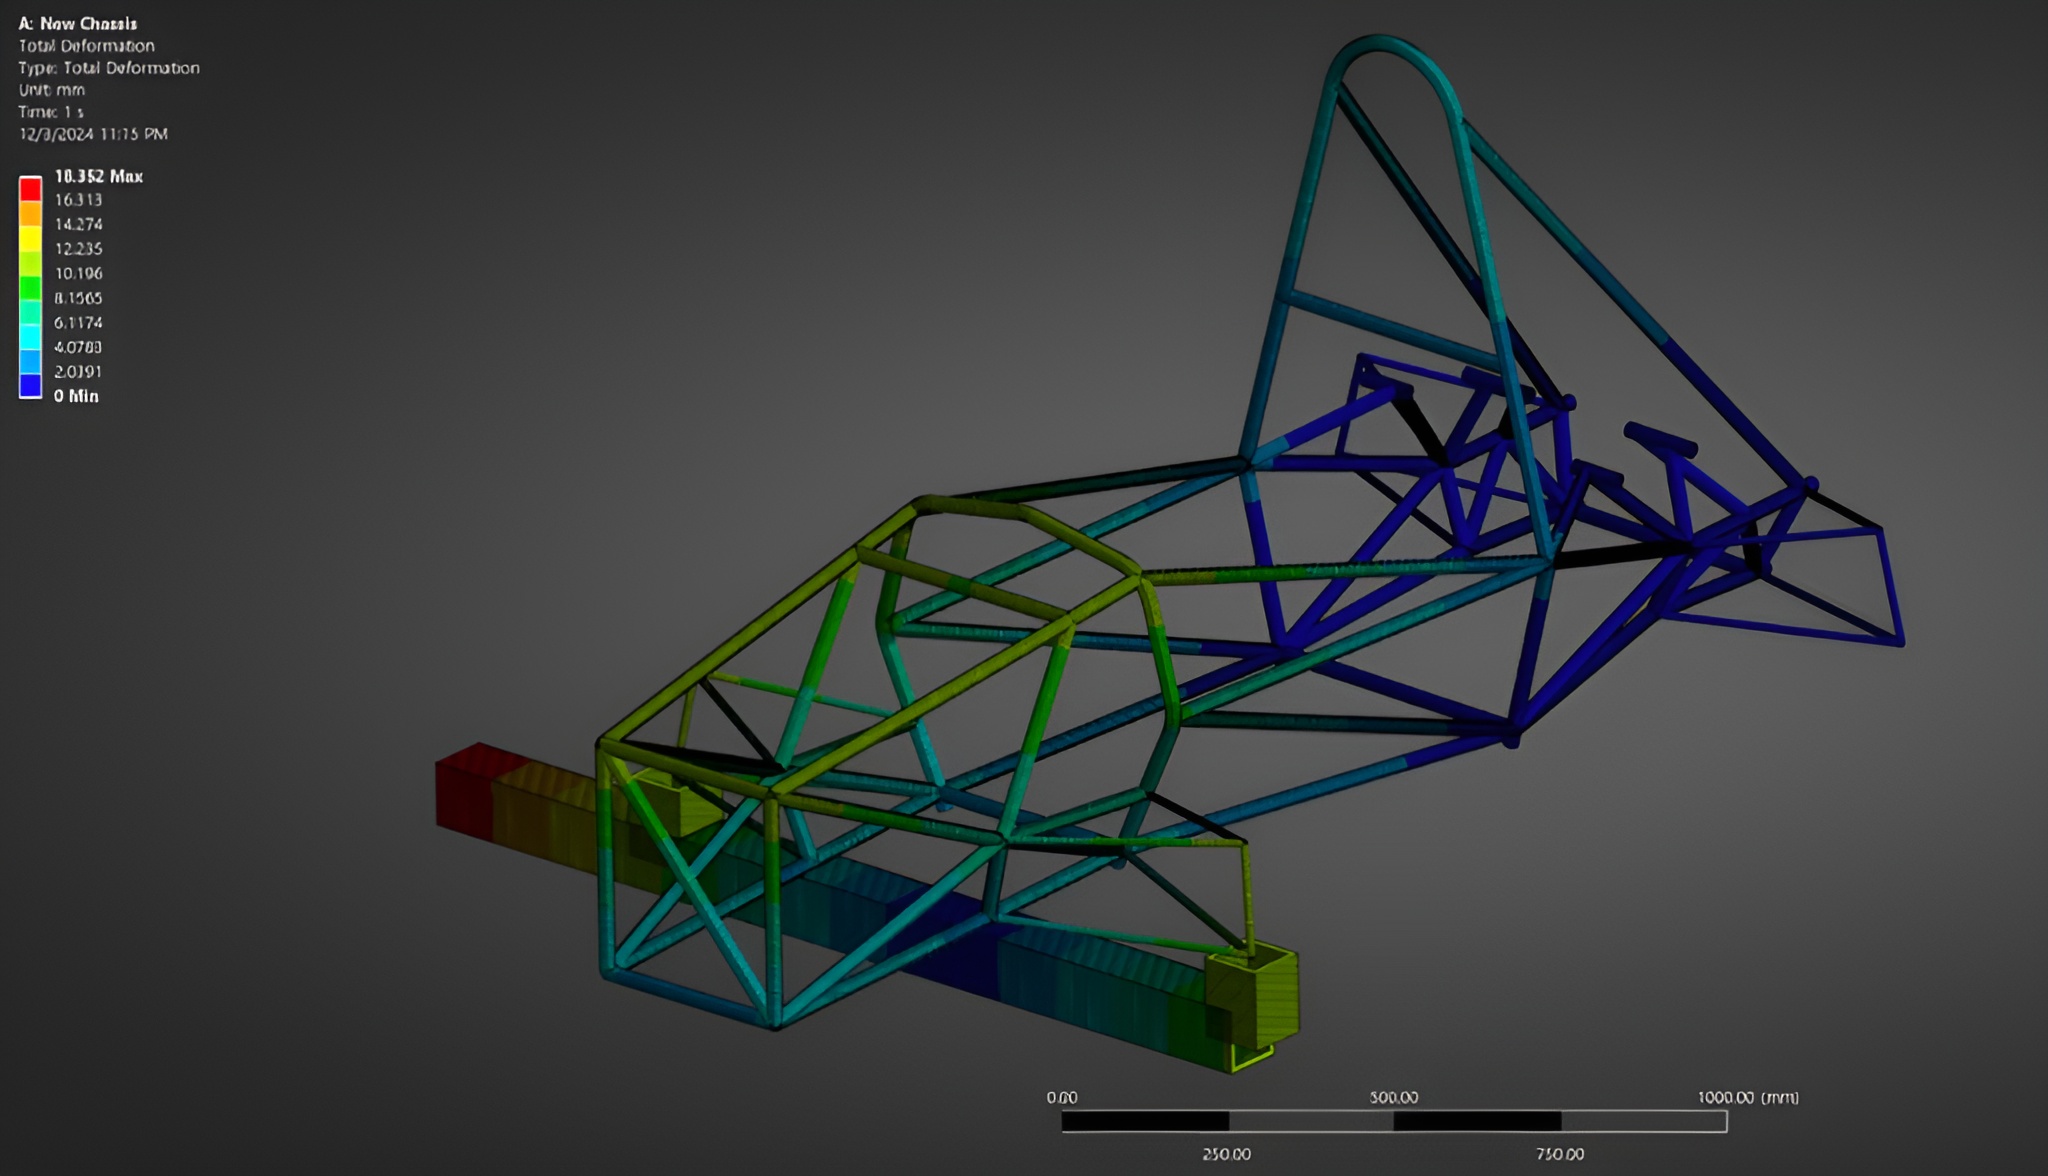
Task: Select the Total Deformation annotation text
Action: pos(85,45)
